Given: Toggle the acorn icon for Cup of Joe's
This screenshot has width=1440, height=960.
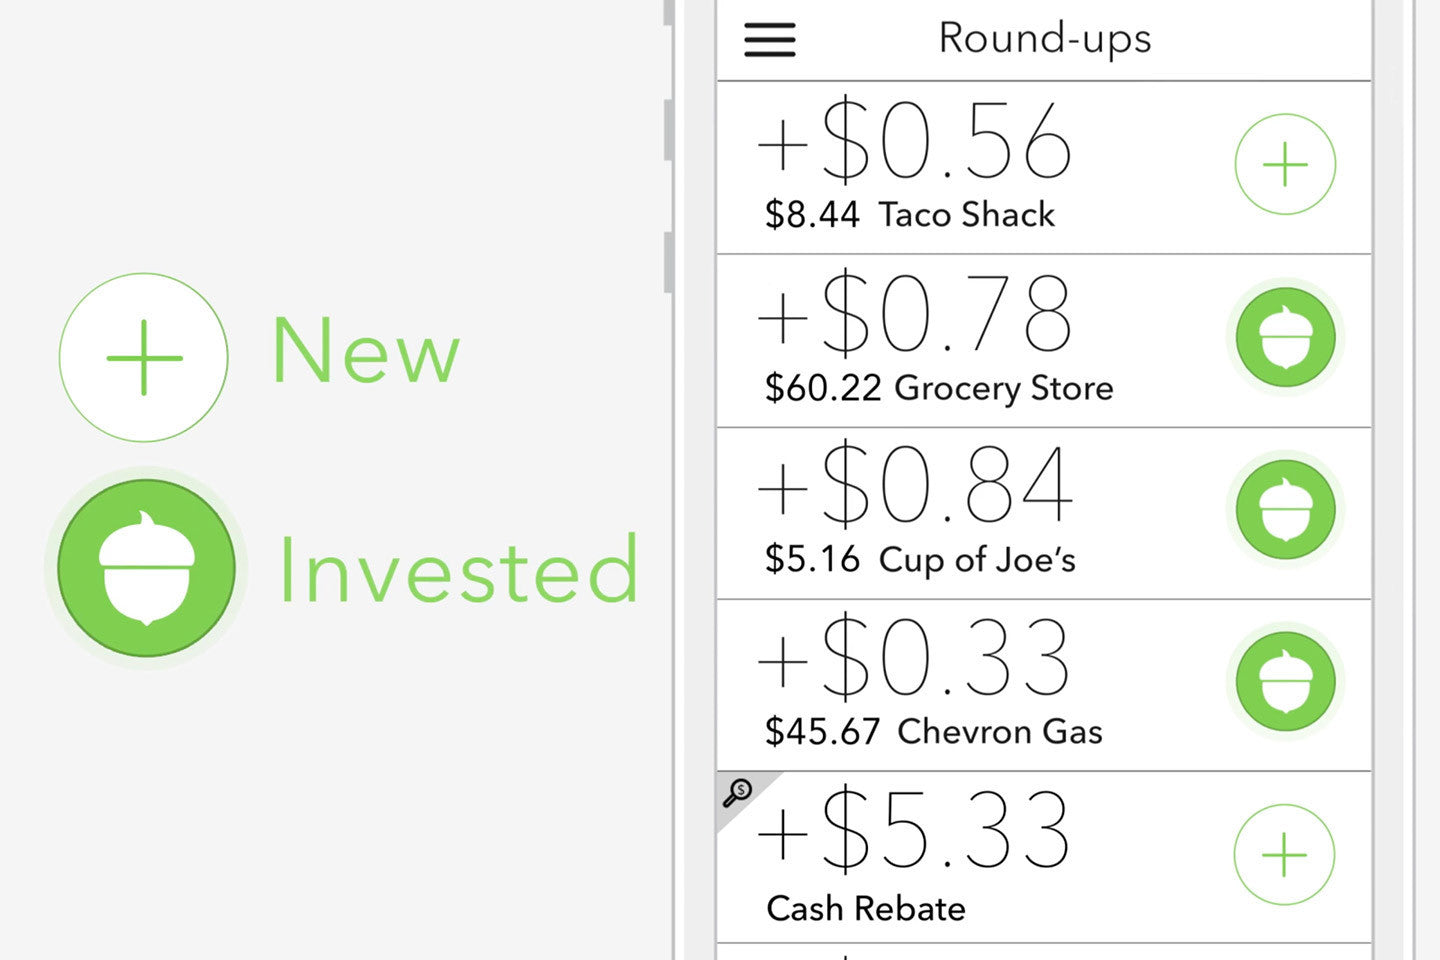Looking at the screenshot, I should pyautogui.click(x=1285, y=510).
